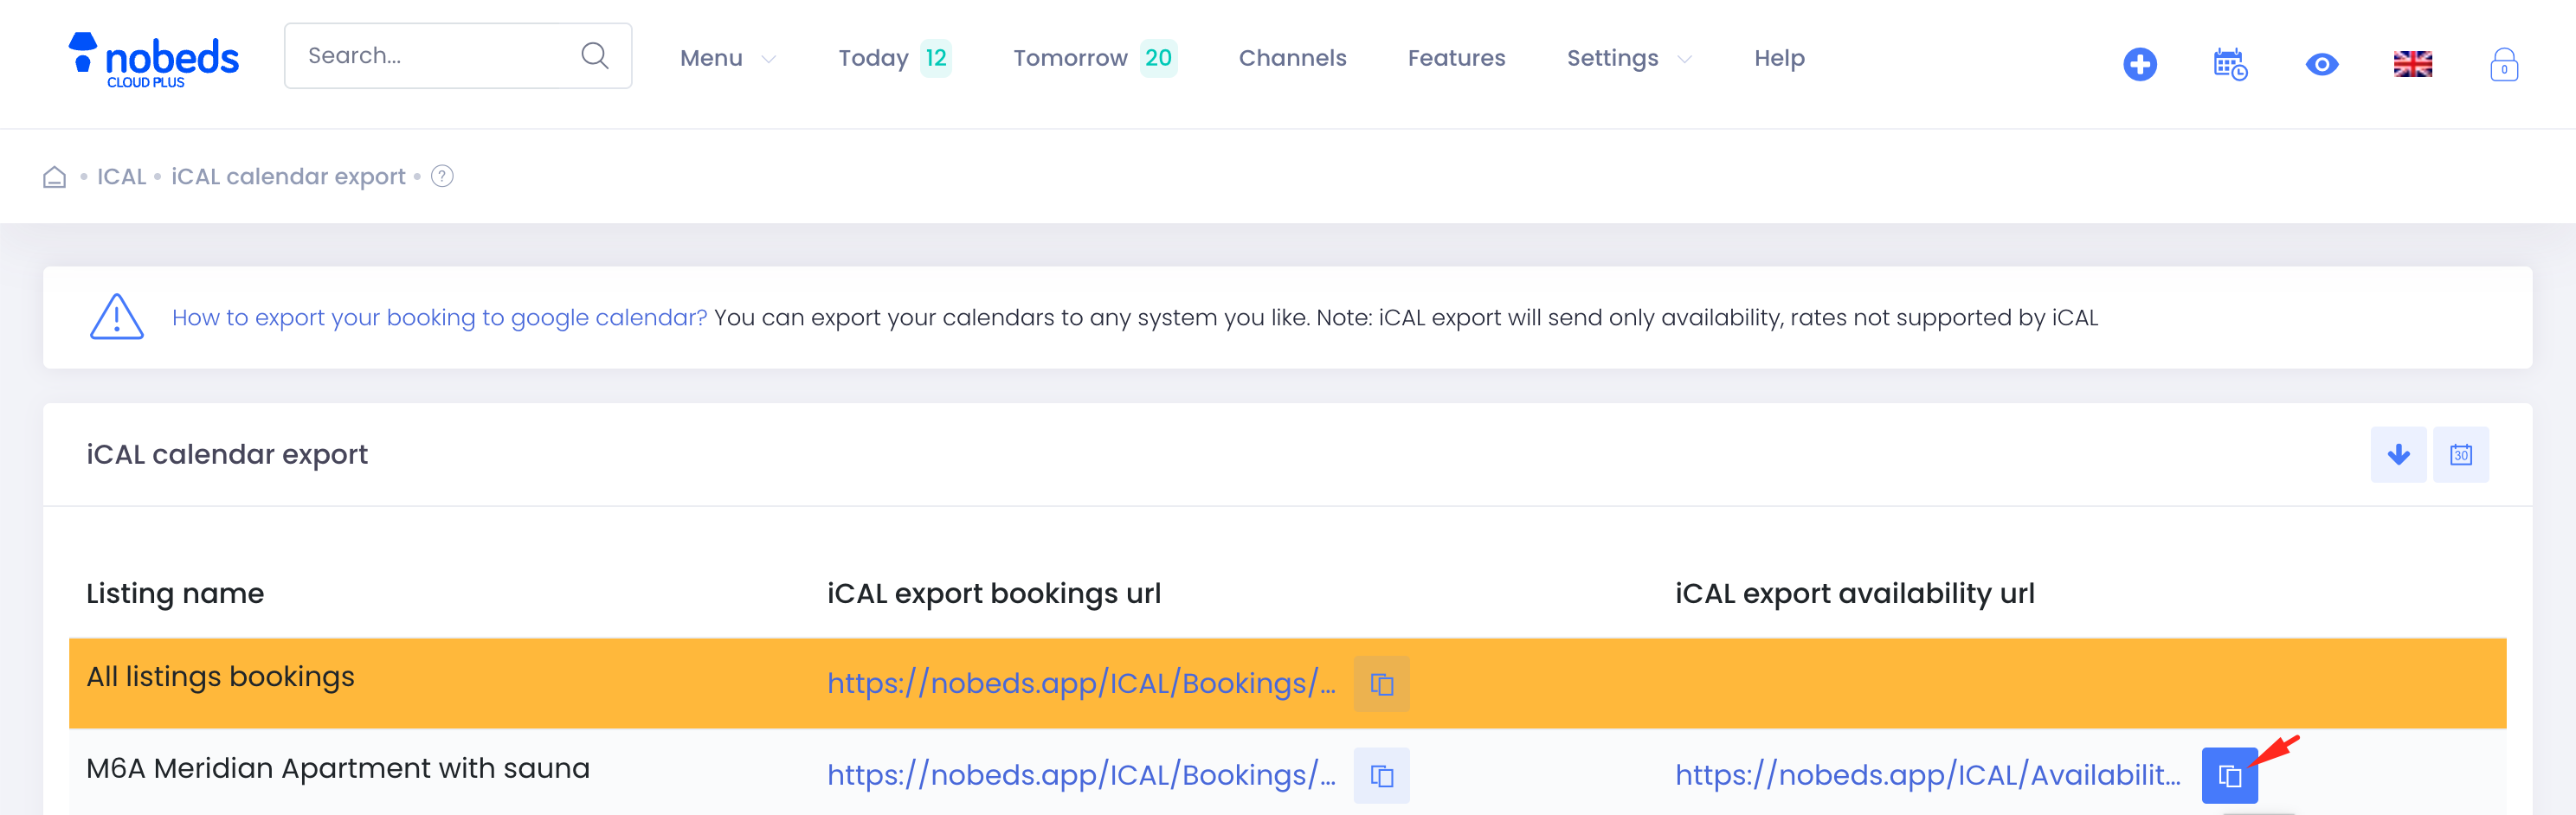Open the Features menu item
Image resolution: width=2576 pixels, height=815 pixels.
(1456, 58)
